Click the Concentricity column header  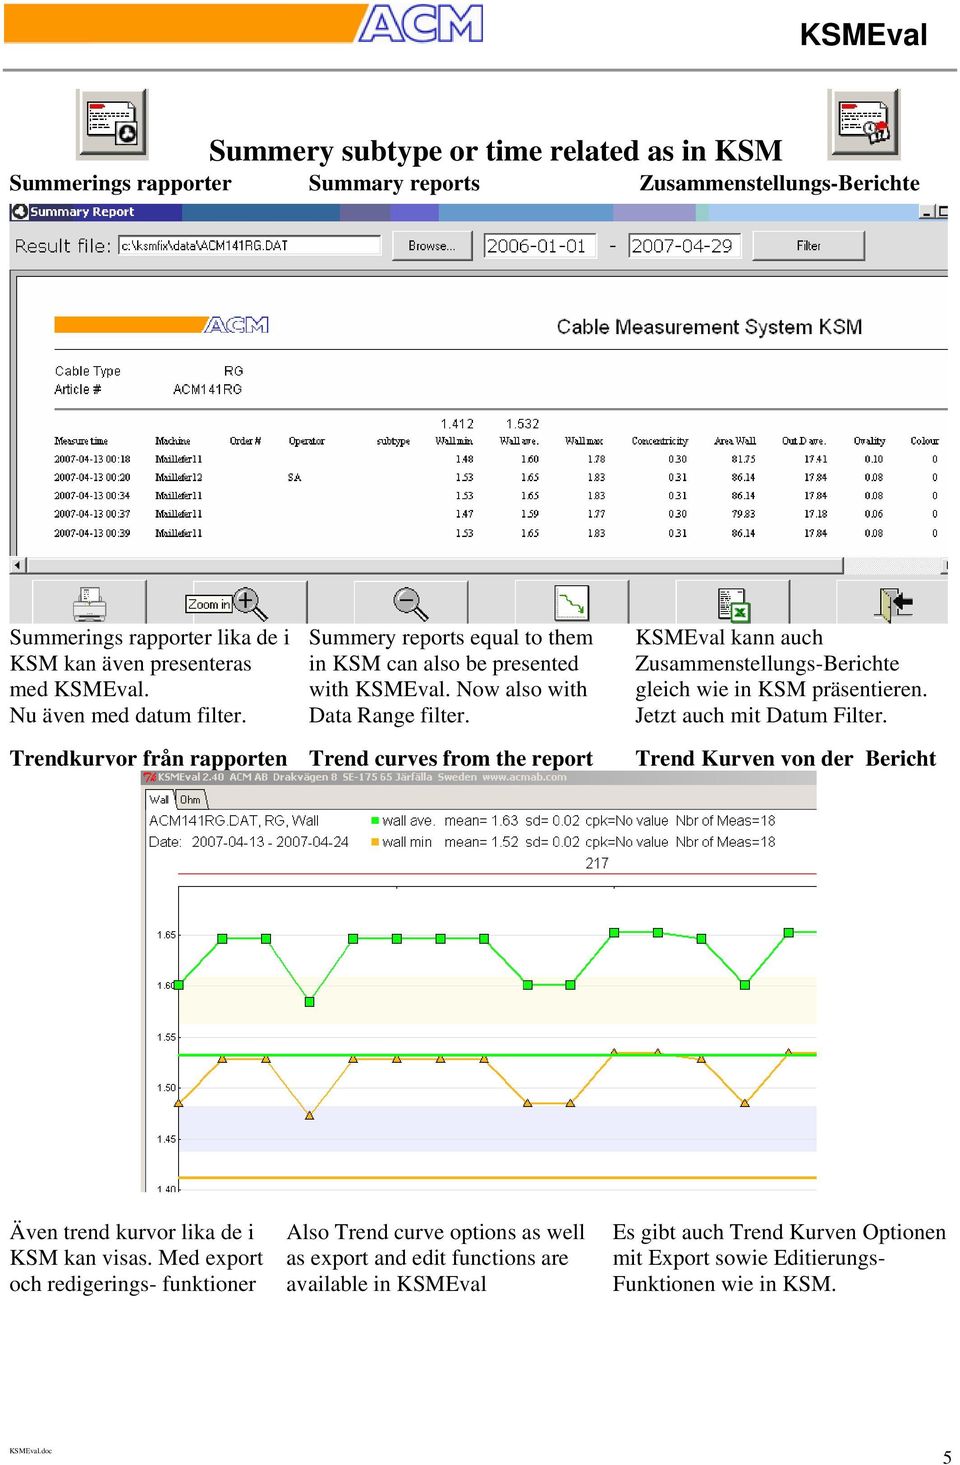coord(660,441)
